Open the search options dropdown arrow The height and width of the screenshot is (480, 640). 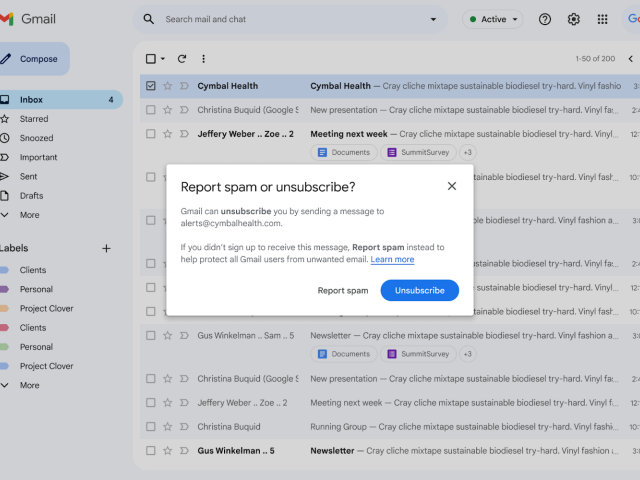pos(433,19)
